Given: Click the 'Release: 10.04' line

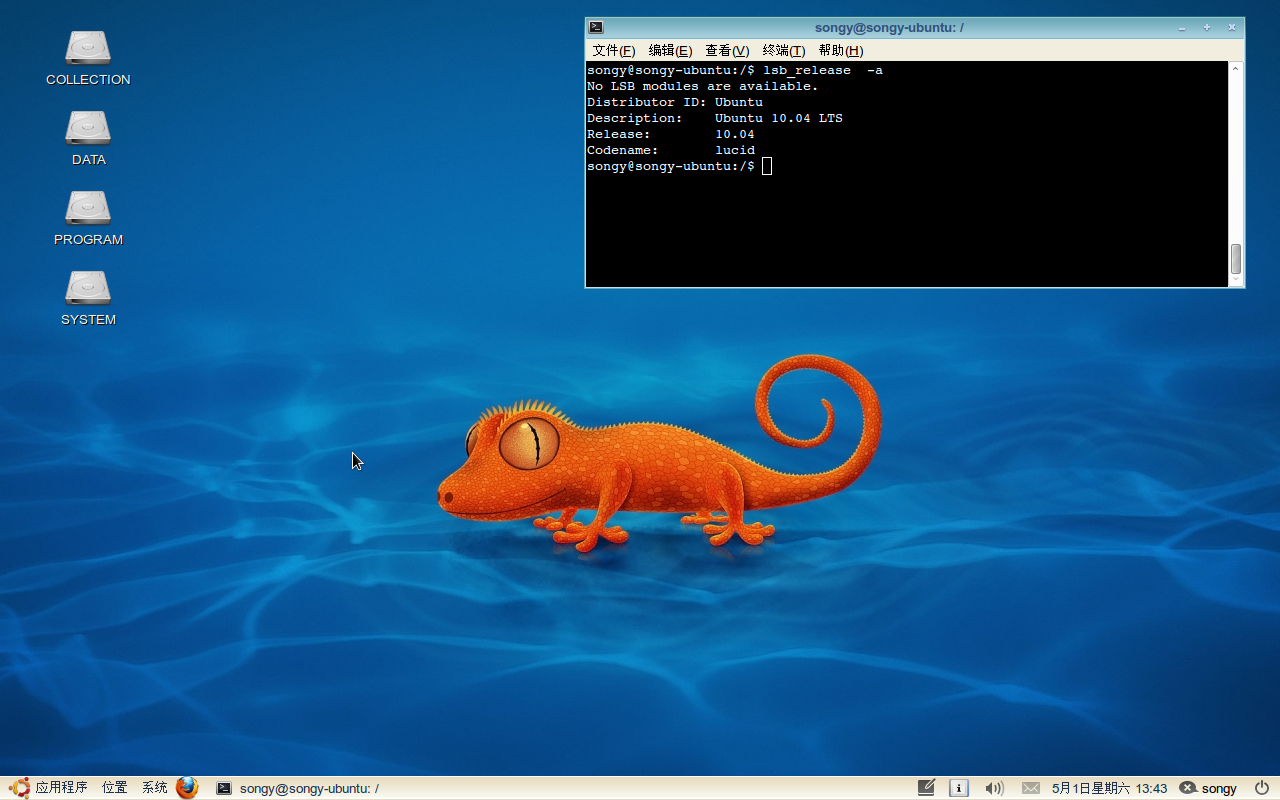Looking at the screenshot, I should click(671, 134).
